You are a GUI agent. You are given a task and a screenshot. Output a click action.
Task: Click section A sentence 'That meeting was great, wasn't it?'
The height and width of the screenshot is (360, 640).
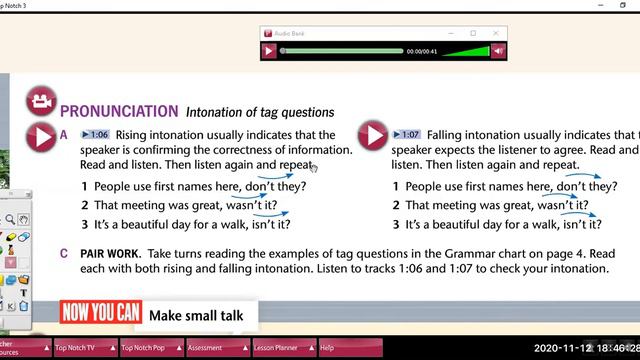tap(186, 205)
